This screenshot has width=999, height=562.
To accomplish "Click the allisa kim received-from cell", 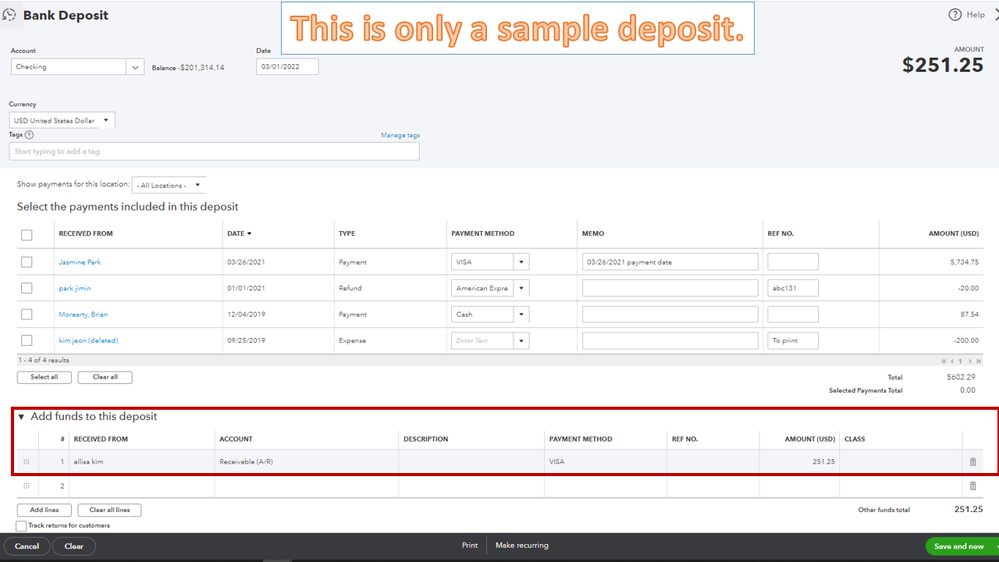I will pyautogui.click(x=142, y=462).
